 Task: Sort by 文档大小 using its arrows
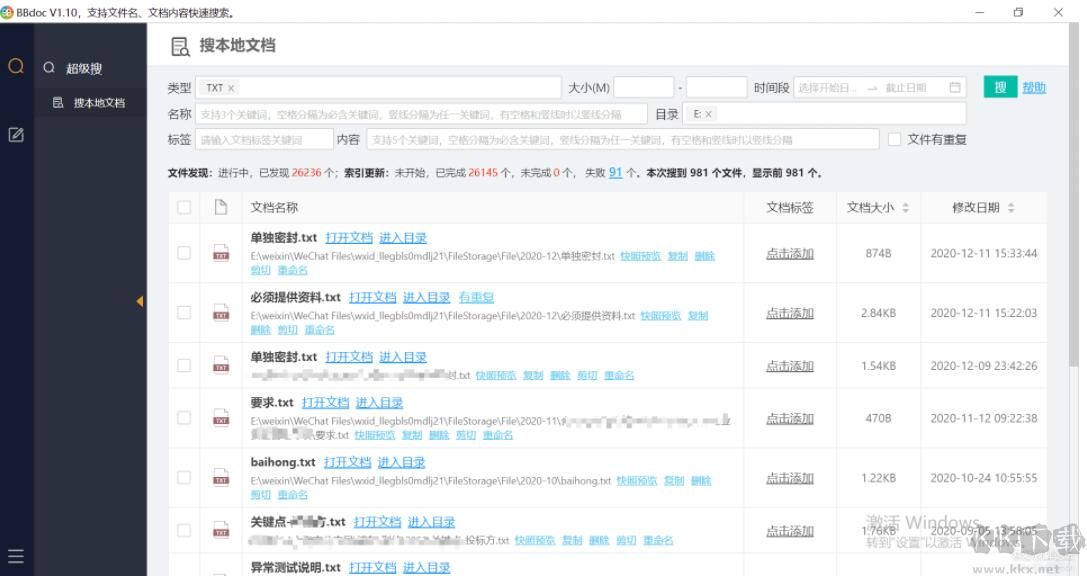[908, 207]
